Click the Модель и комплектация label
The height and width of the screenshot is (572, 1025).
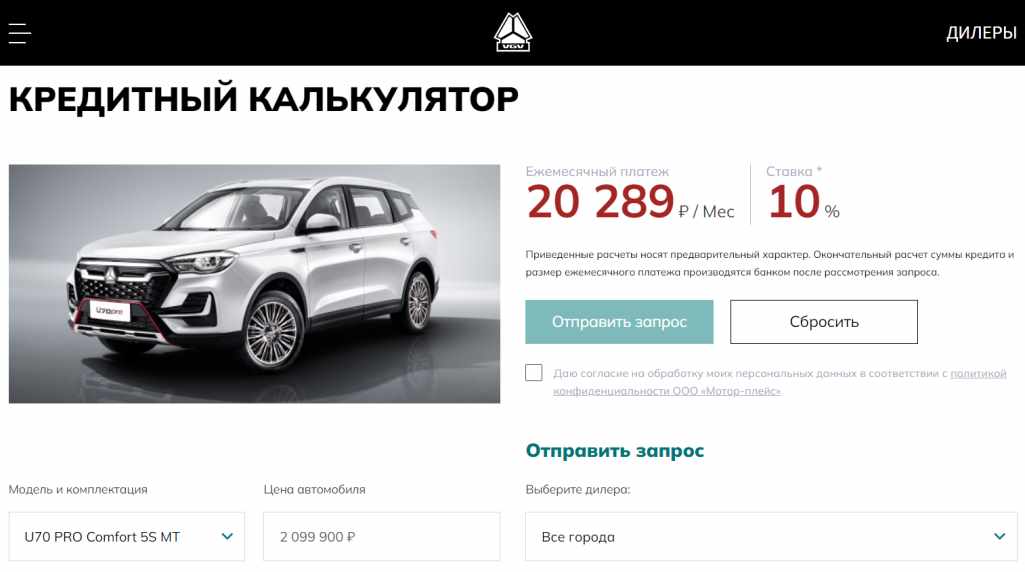[x=78, y=490]
